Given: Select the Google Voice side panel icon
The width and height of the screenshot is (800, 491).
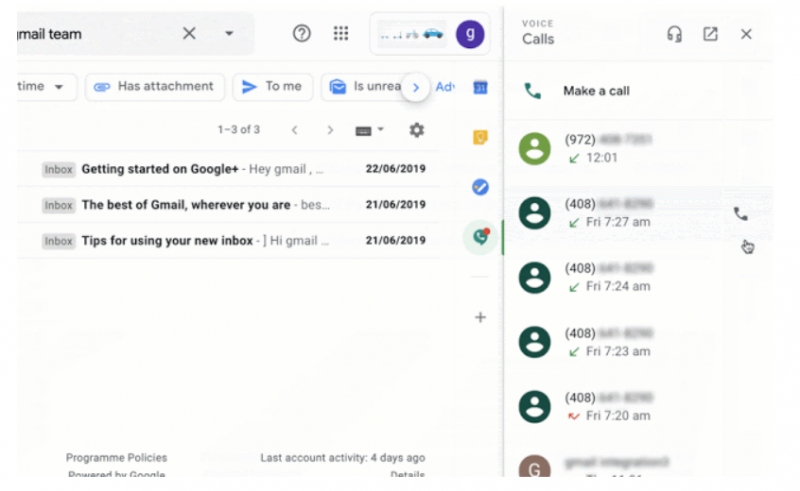Looking at the screenshot, I should [481, 237].
